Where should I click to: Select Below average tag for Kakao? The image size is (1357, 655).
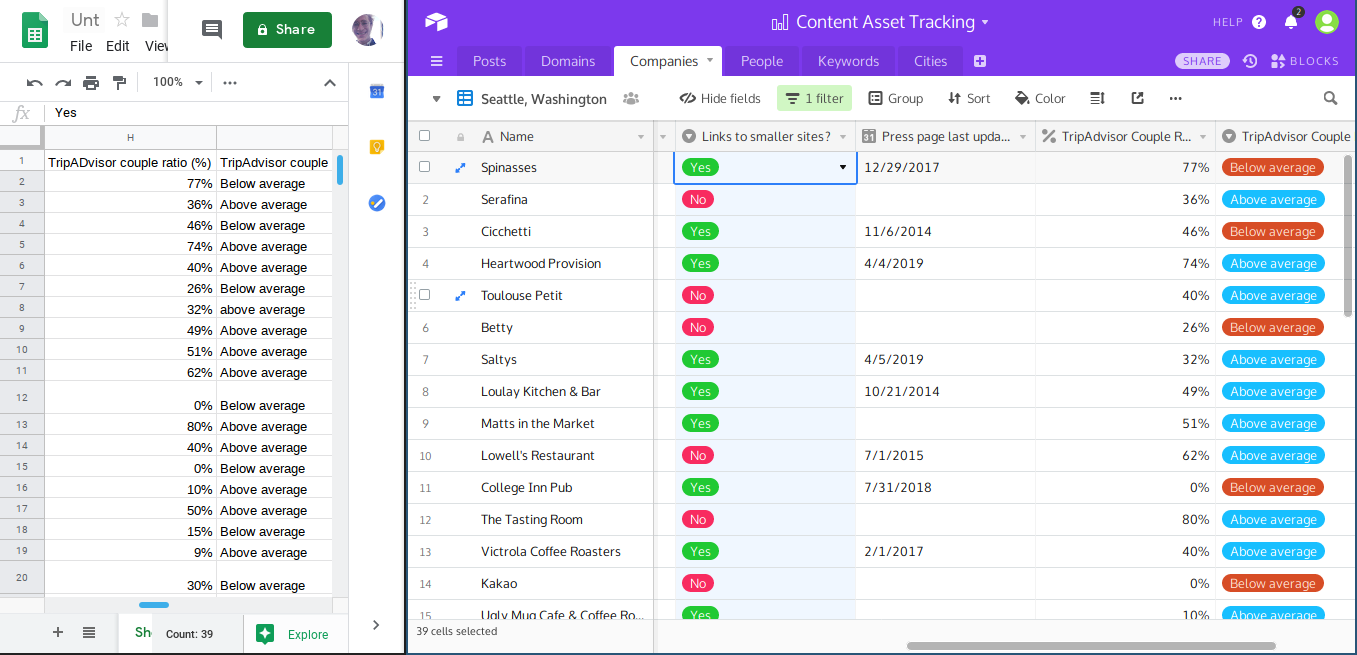click(1272, 583)
